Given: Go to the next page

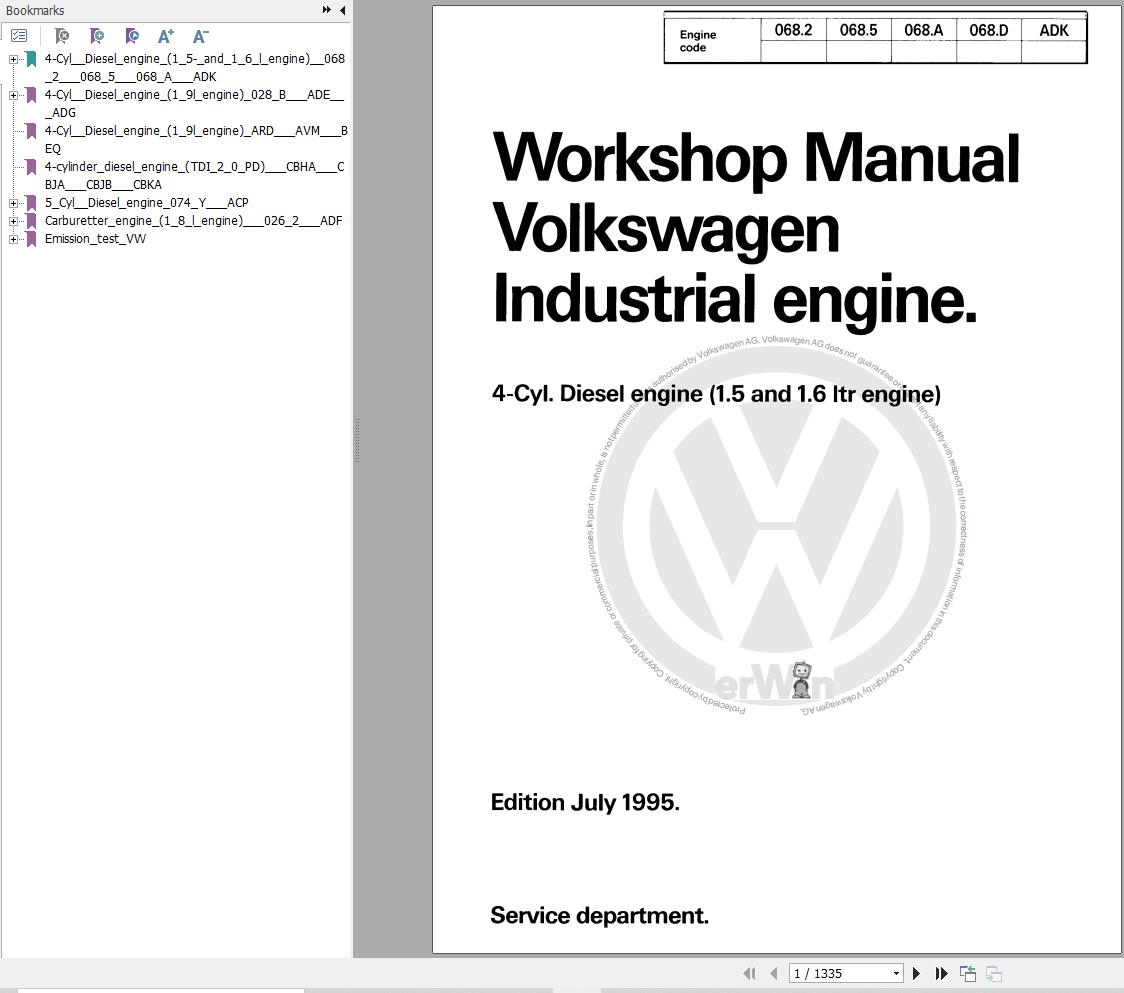Looking at the screenshot, I should coord(916,974).
